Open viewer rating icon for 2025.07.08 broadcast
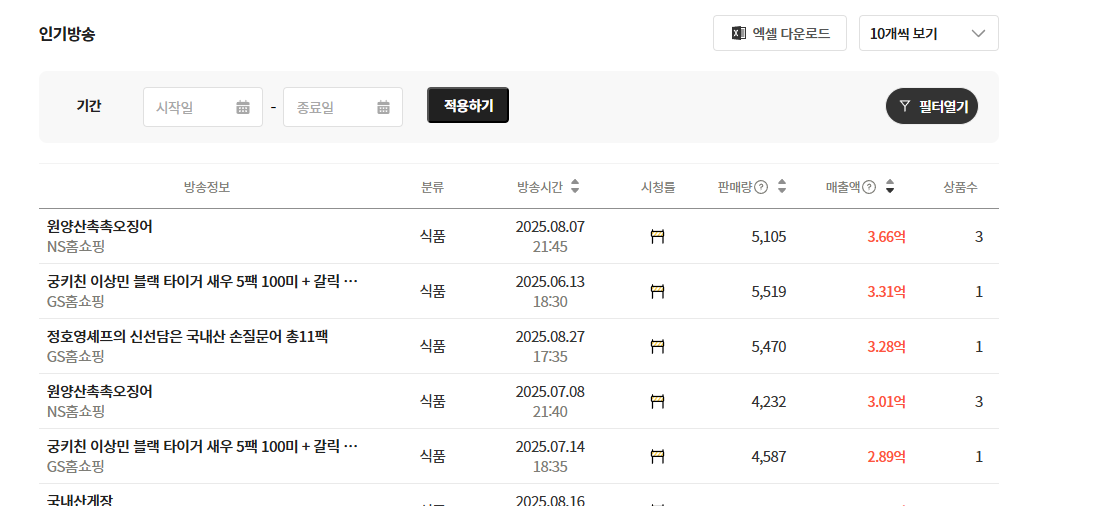Viewport: 1095px width, 506px height. (657, 402)
